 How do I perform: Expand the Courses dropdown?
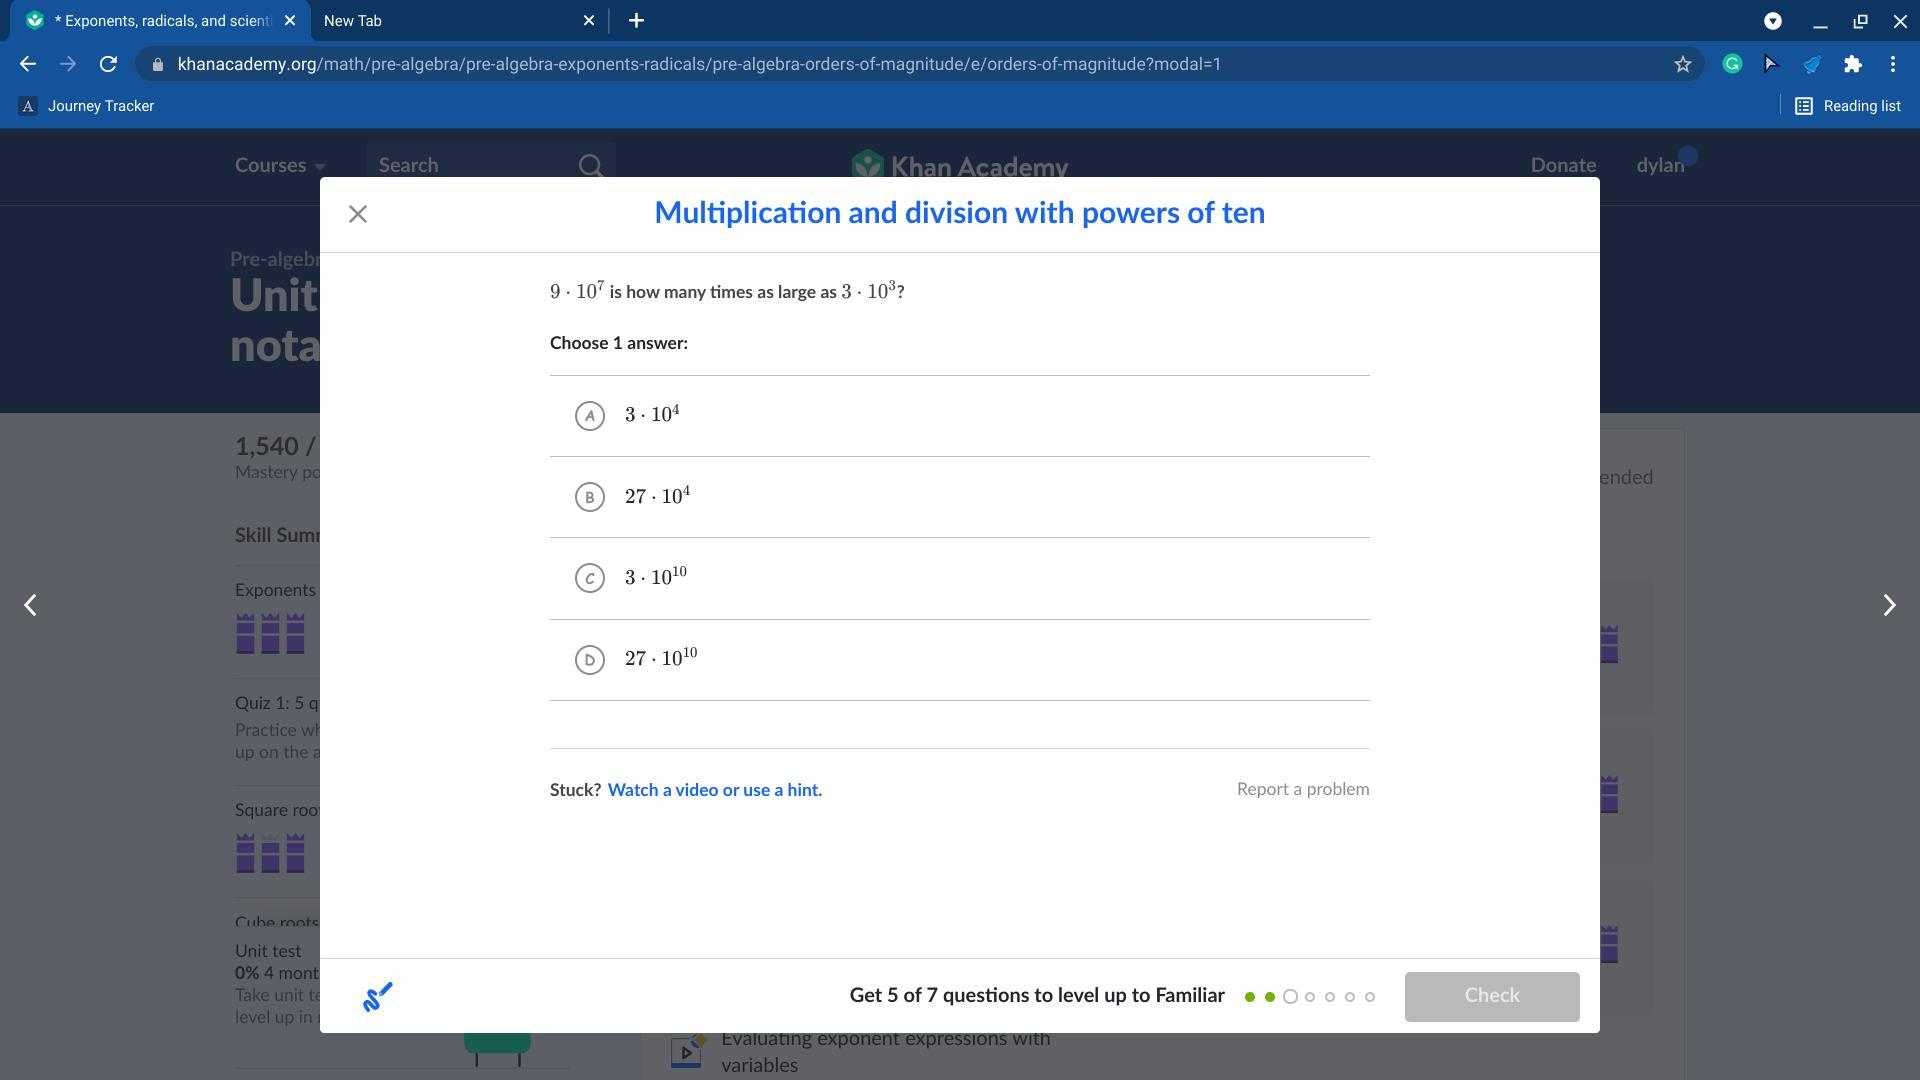click(279, 165)
